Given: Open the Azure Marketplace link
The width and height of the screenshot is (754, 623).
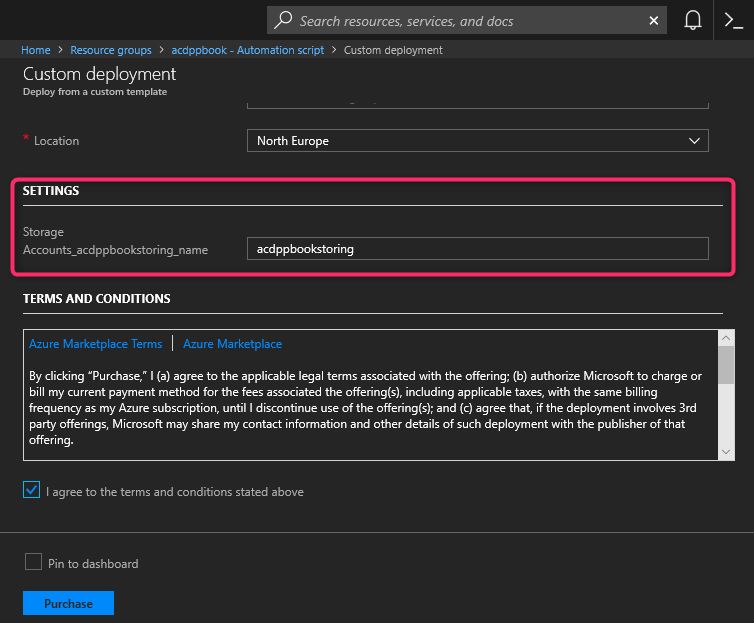Looking at the screenshot, I should (x=232, y=344).
